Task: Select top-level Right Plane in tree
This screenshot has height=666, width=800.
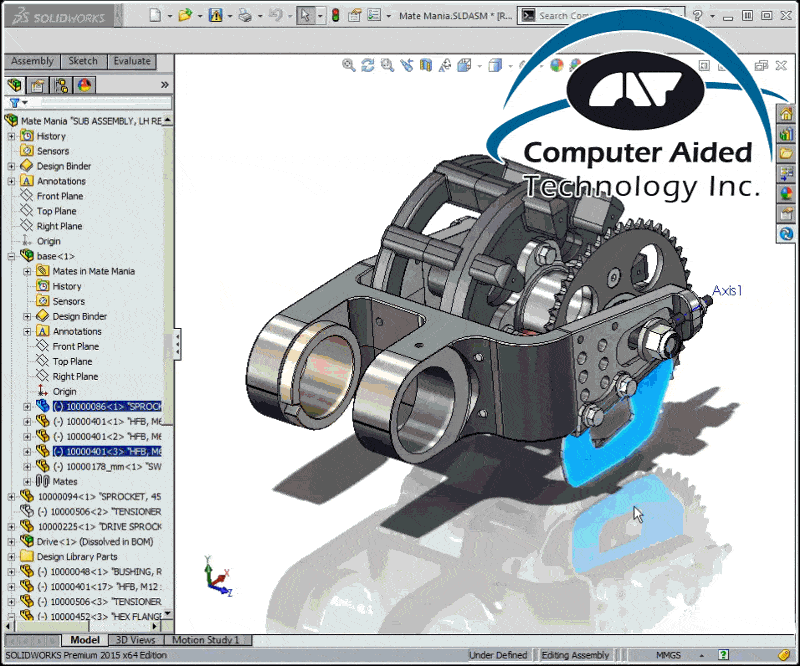Action: pos(59,227)
